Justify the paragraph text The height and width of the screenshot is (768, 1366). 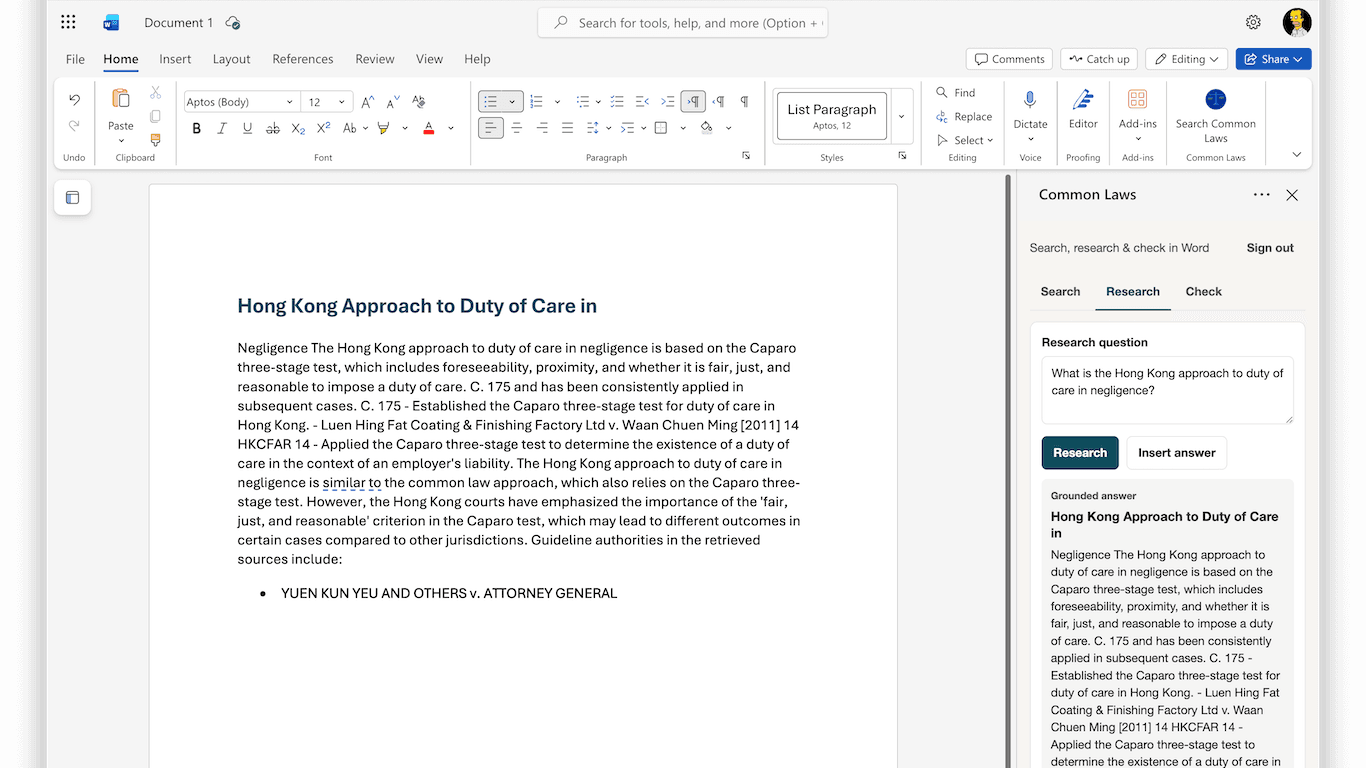coord(567,128)
